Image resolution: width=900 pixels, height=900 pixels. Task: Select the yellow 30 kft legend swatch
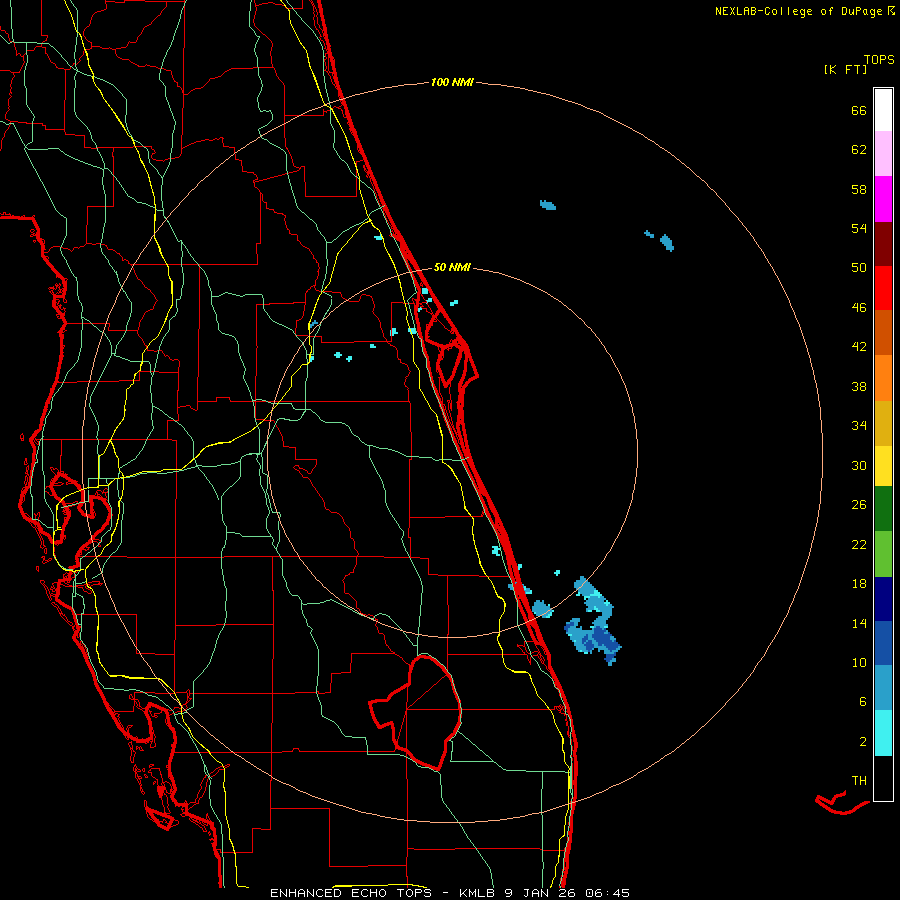pyautogui.click(x=883, y=466)
